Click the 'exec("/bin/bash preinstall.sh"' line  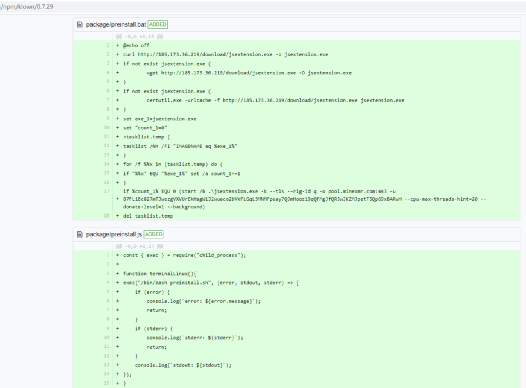[211, 283]
